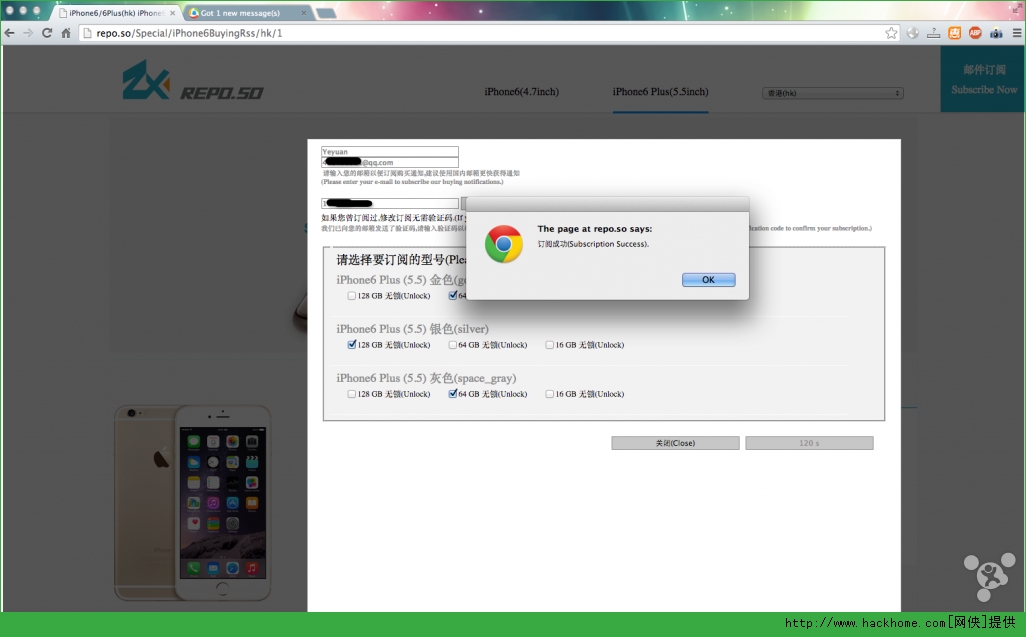The height and width of the screenshot is (637, 1026).
Task: Click the Subscribe Now button
Action: pyautogui.click(x=983, y=79)
